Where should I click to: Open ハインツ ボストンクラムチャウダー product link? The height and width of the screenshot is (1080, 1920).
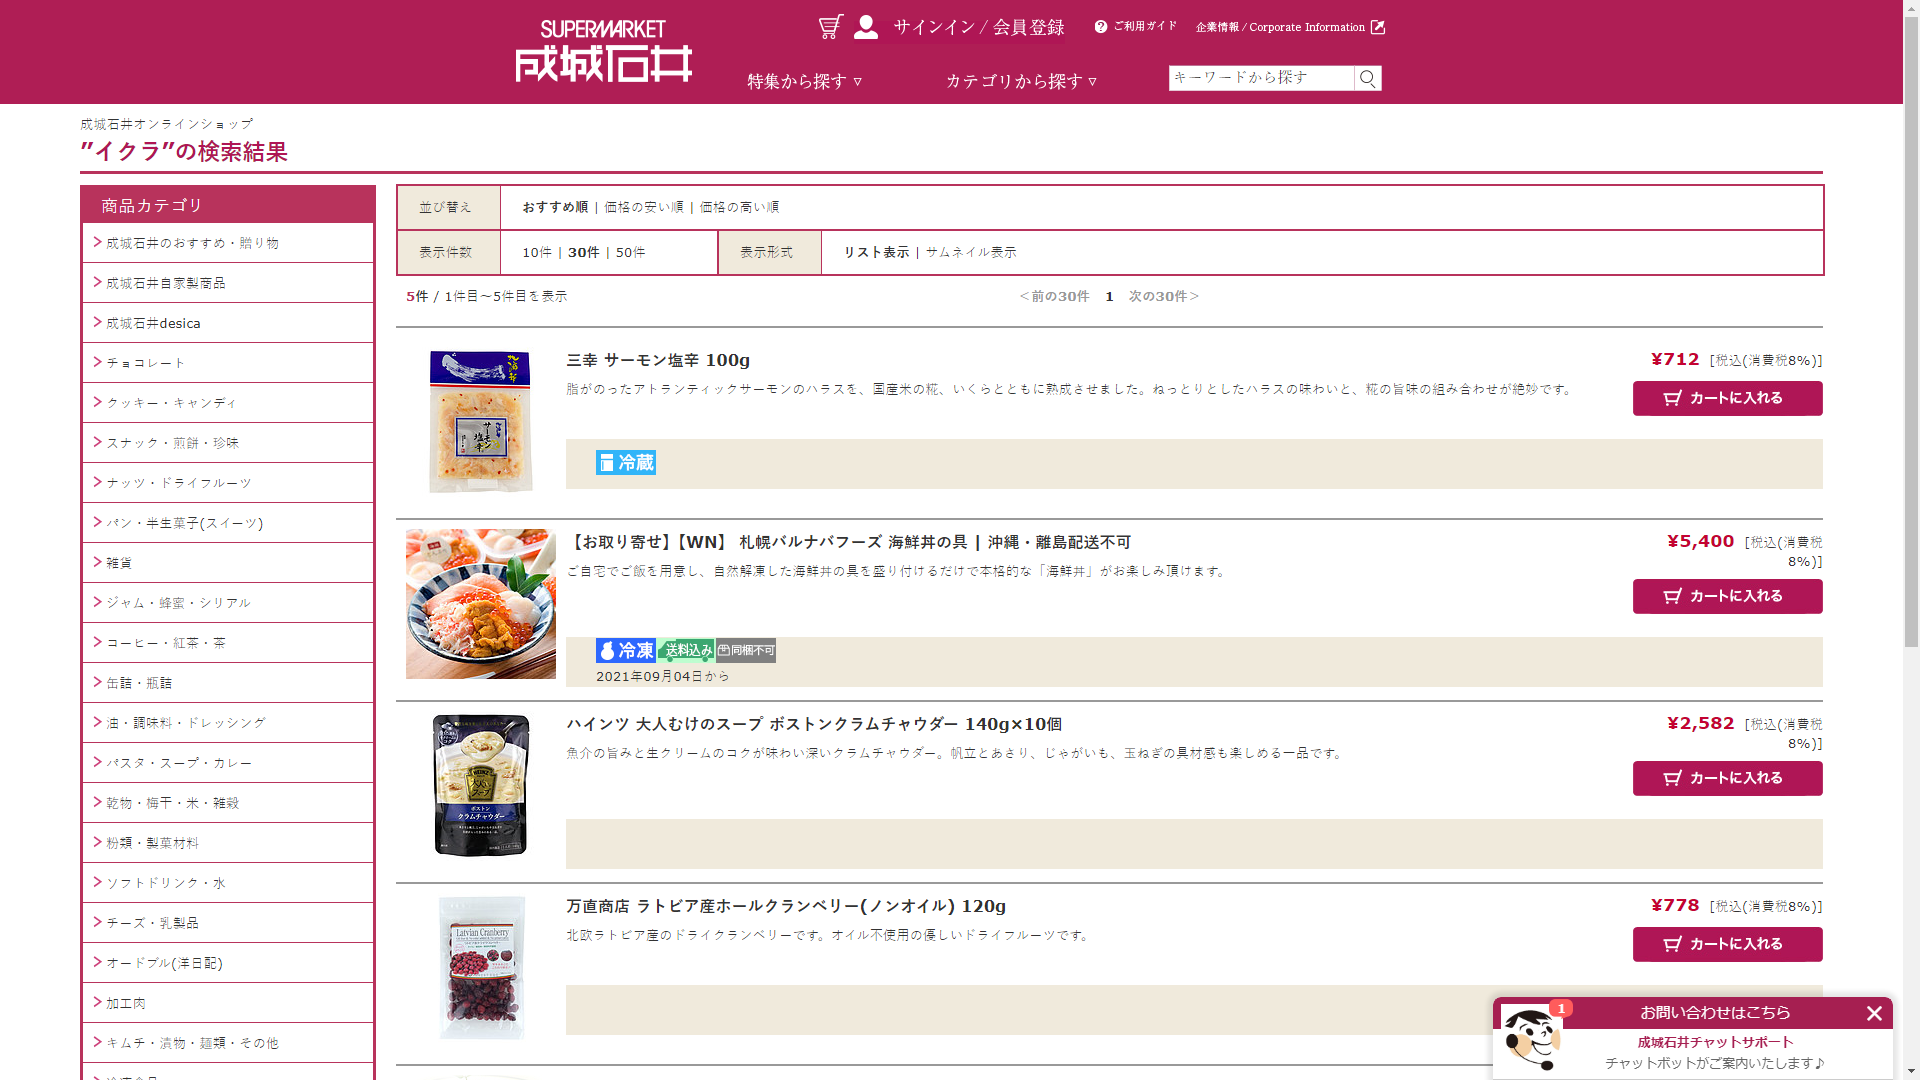[x=814, y=724]
